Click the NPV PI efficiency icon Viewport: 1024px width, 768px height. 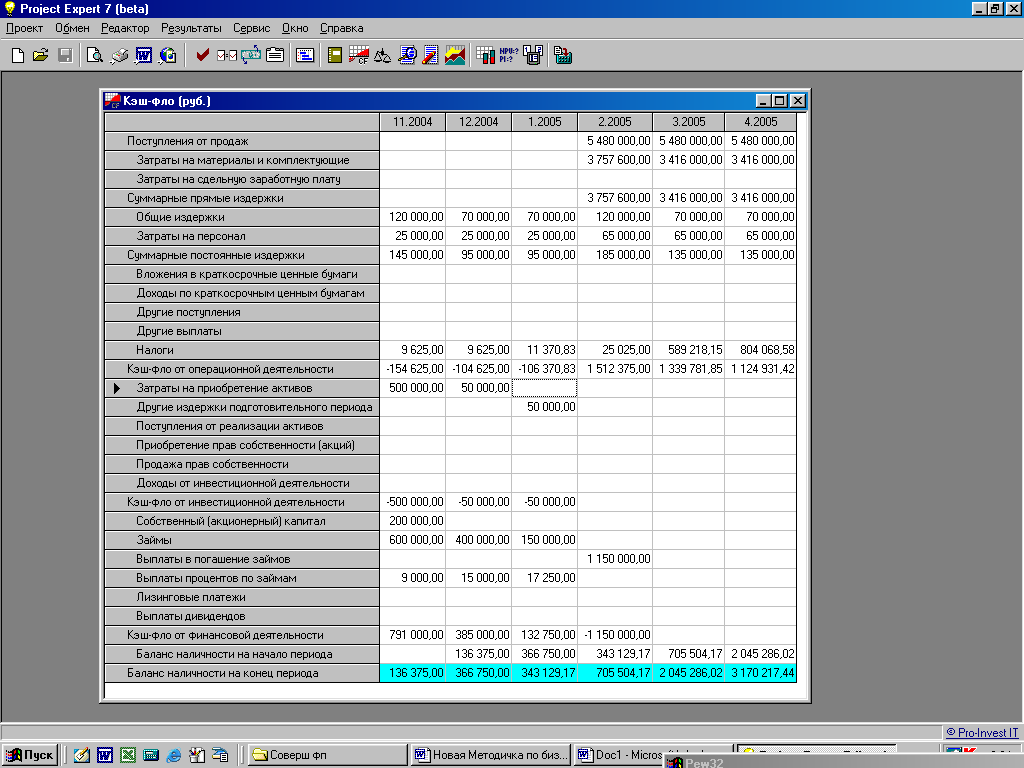pos(509,56)
